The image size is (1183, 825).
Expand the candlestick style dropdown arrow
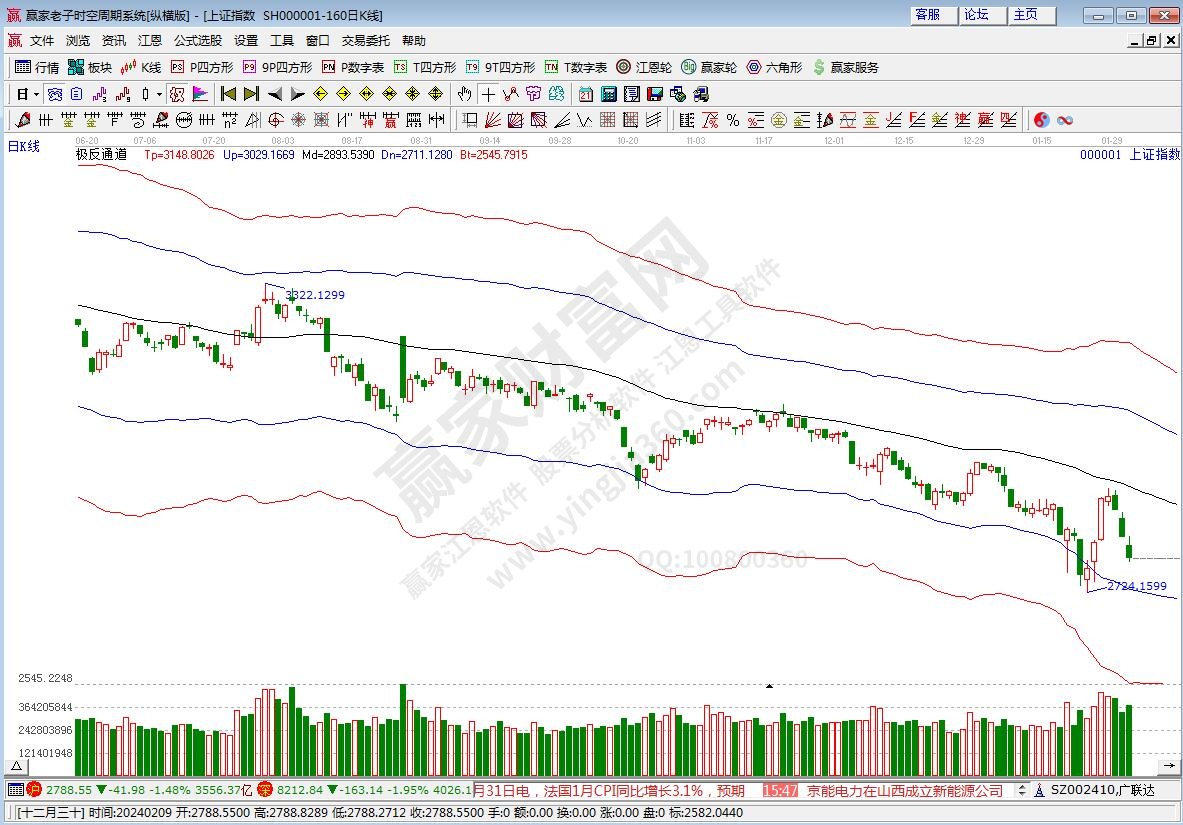click(x=159, y=94)
